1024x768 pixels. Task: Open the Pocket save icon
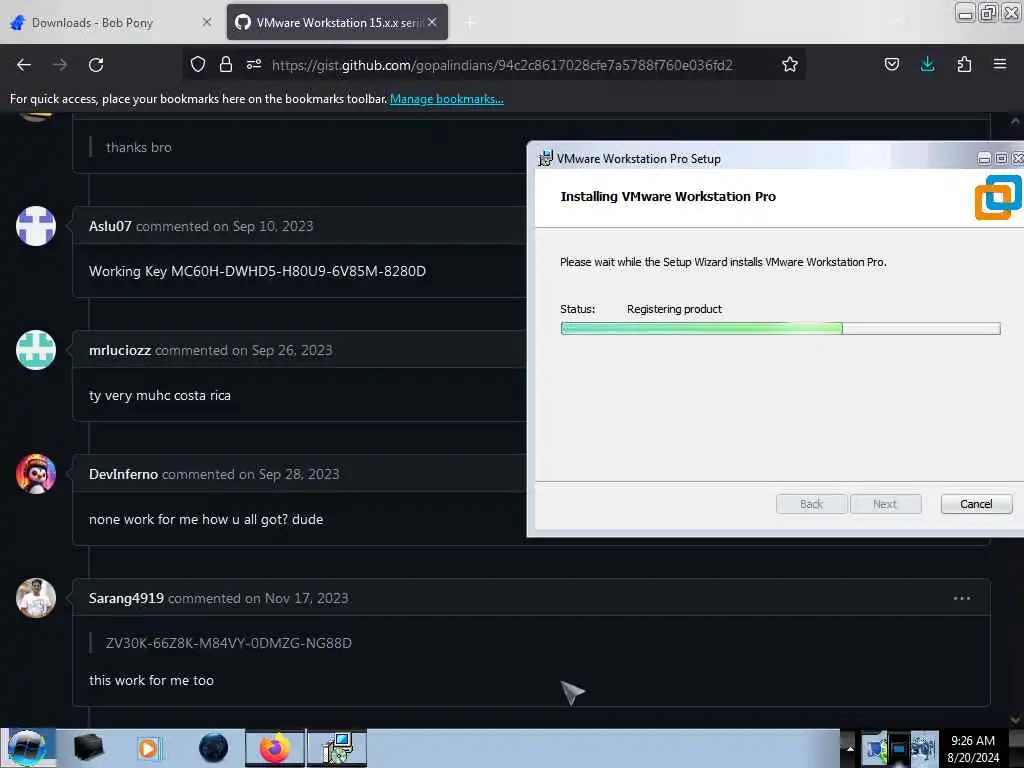point(891,64)
